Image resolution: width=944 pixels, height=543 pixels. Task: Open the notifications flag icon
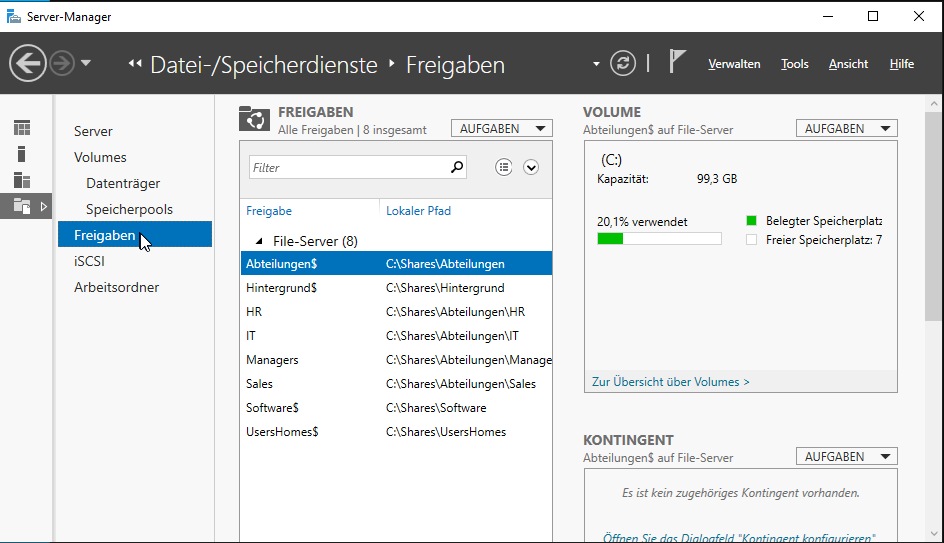[x=677, y=61]
